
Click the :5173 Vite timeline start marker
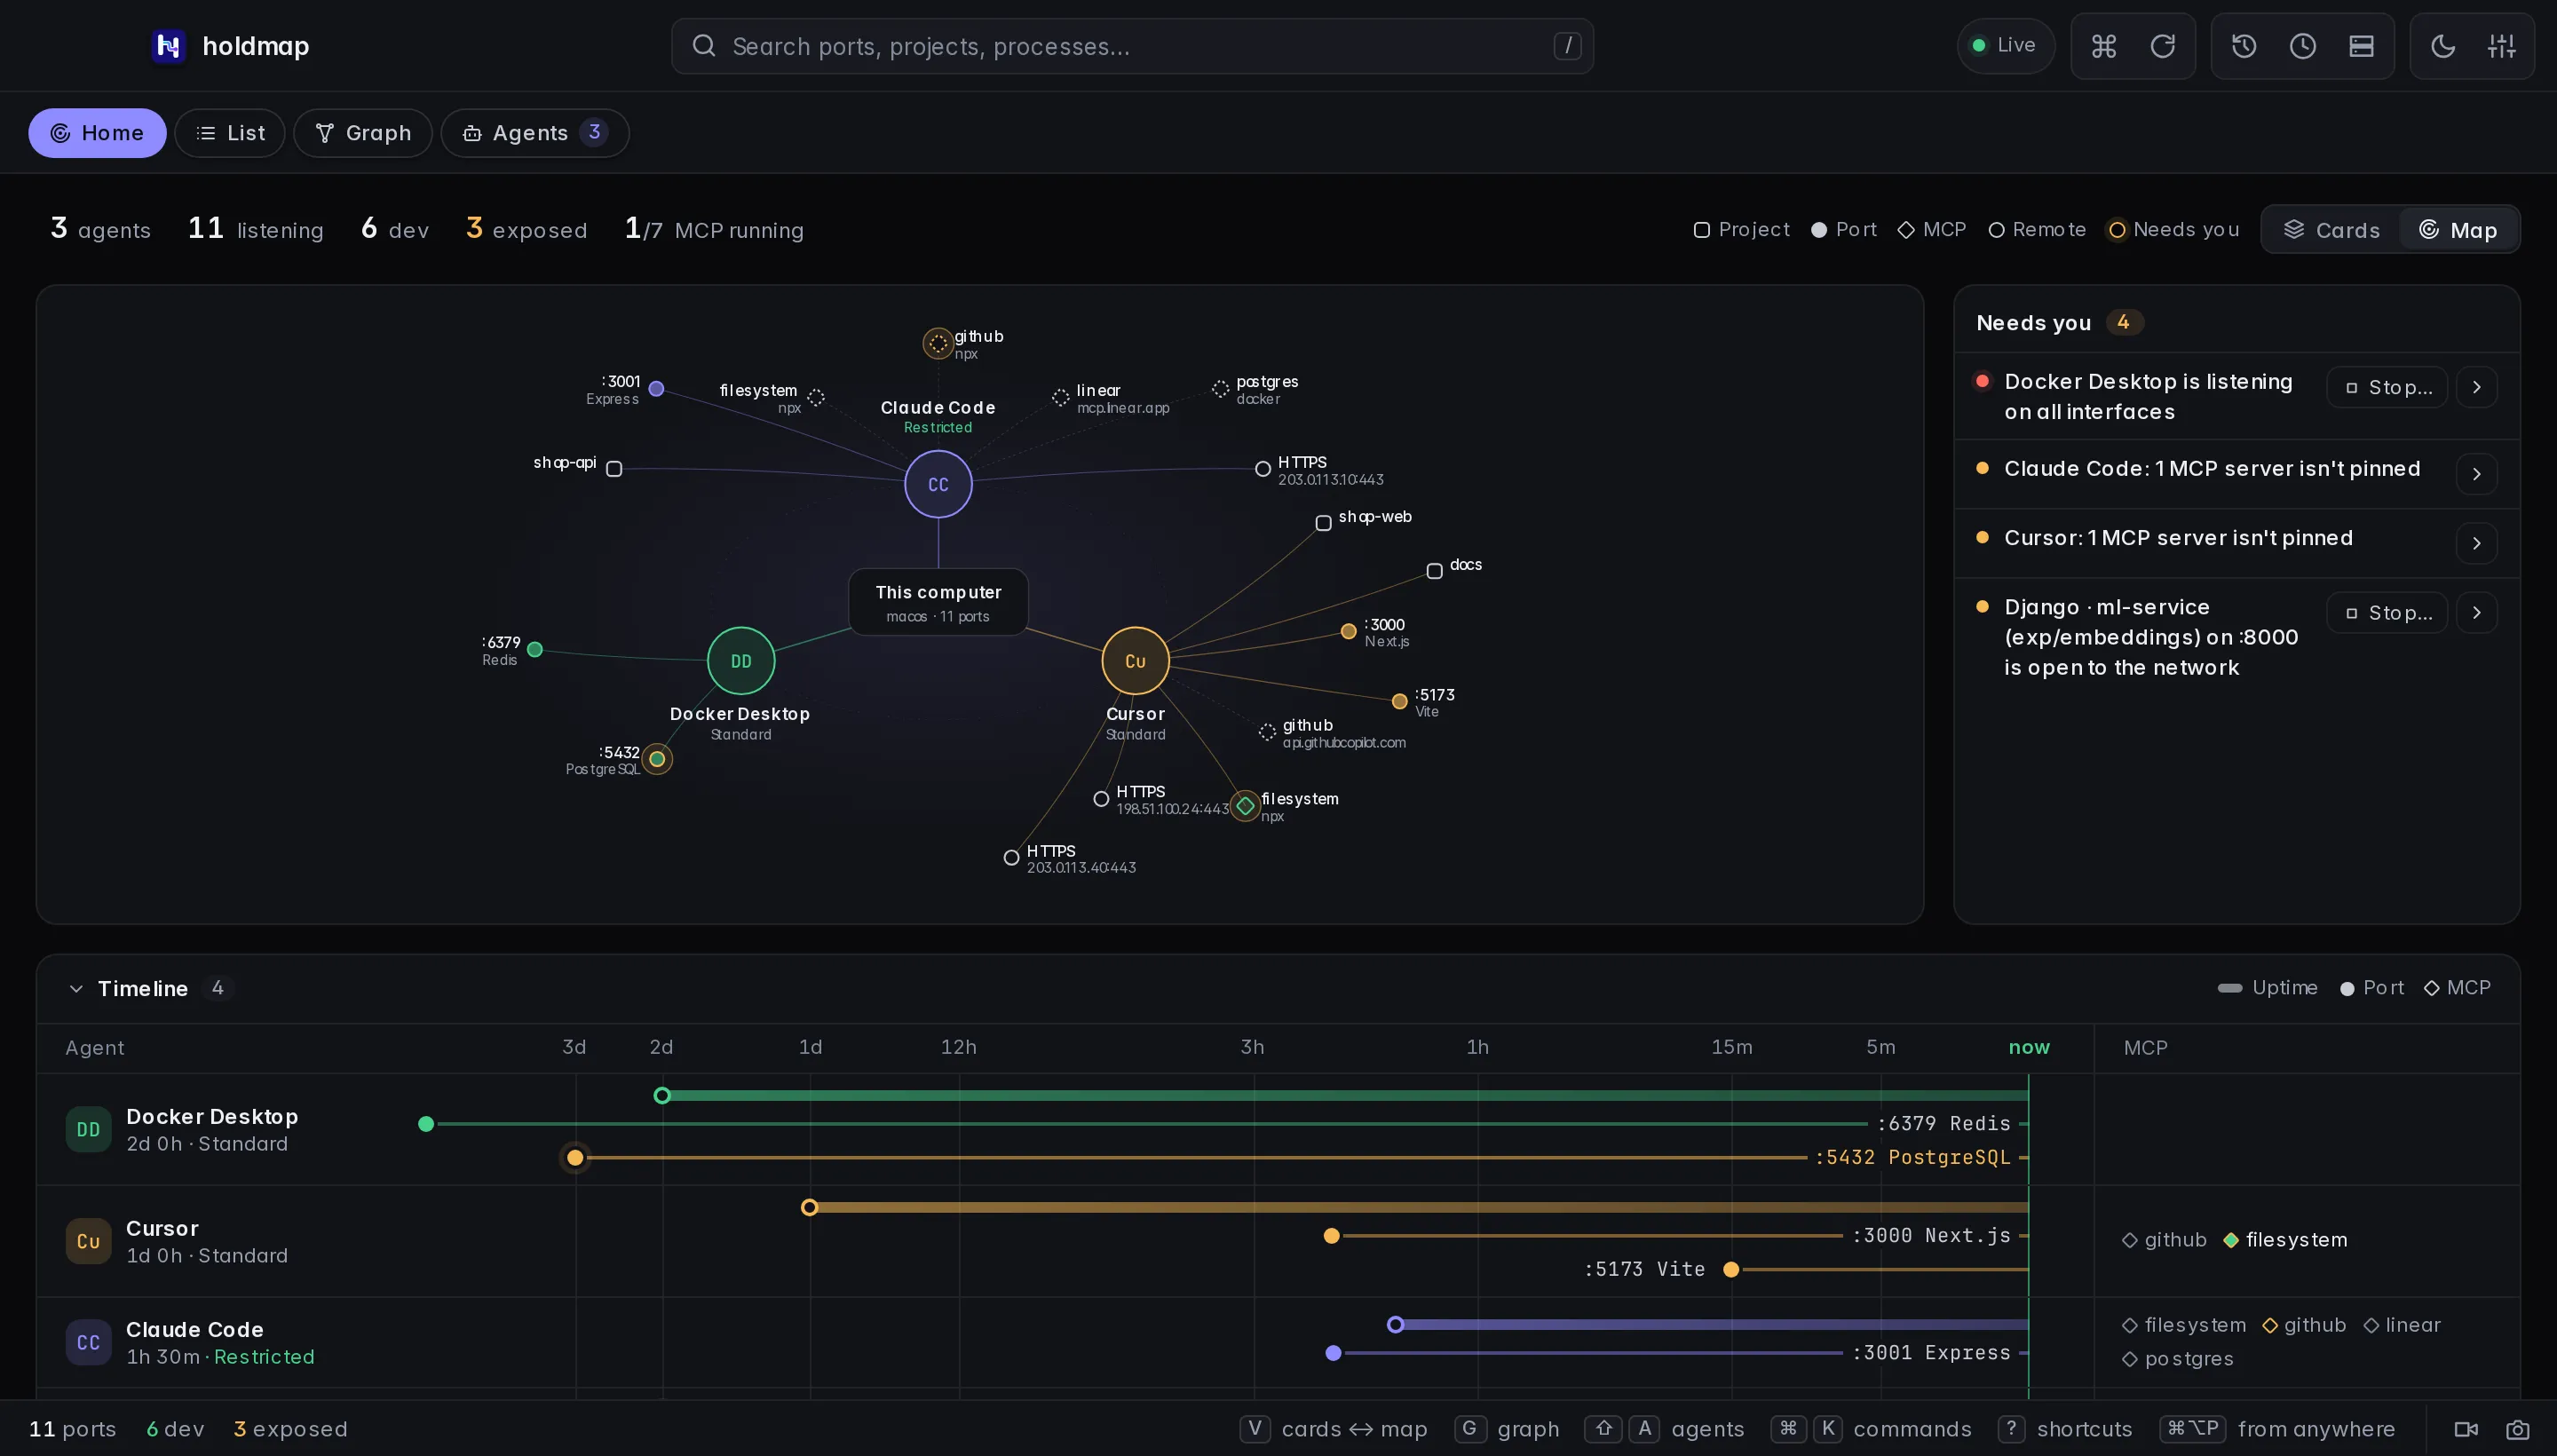tap(1731, 1270)
